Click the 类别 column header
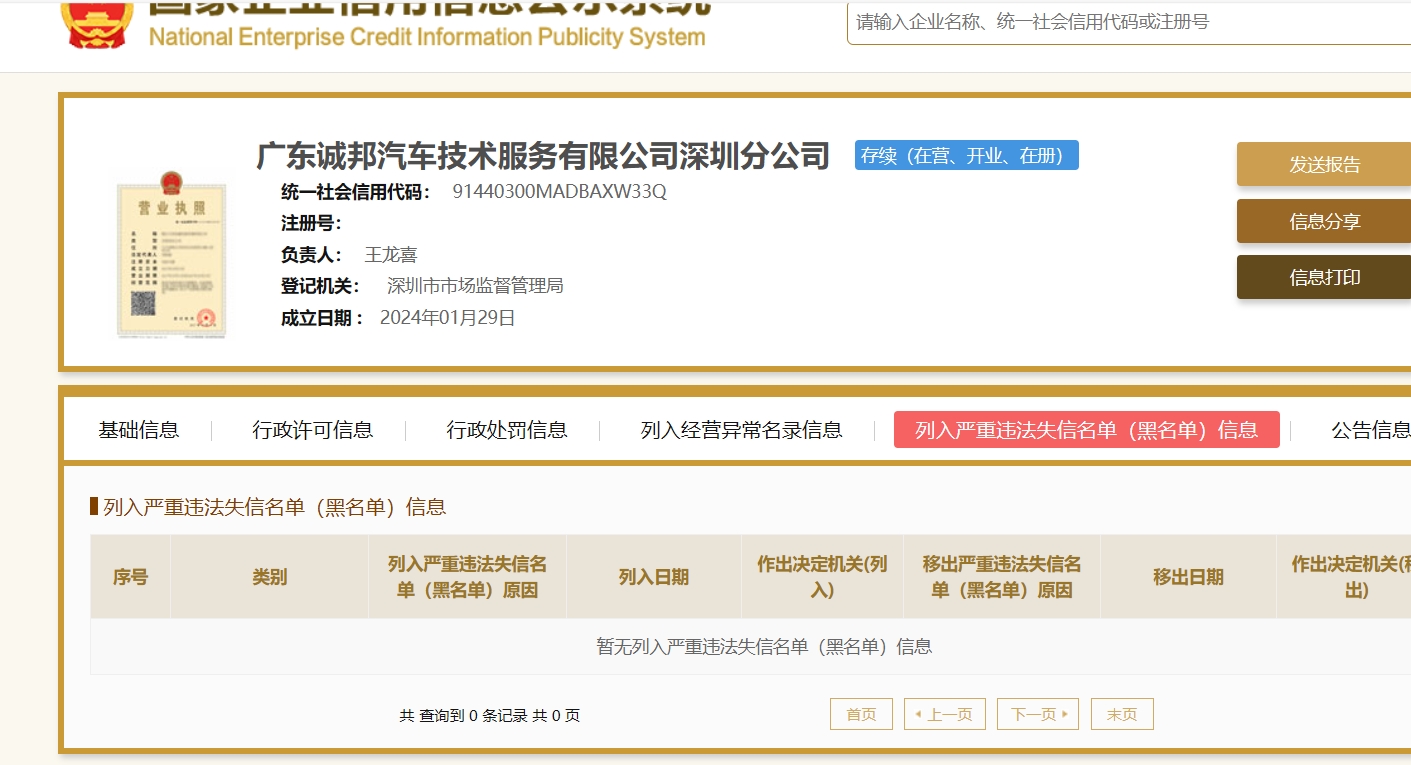Screen dimensions: 1411x765 pyautogui.click(x=270, y=577)
